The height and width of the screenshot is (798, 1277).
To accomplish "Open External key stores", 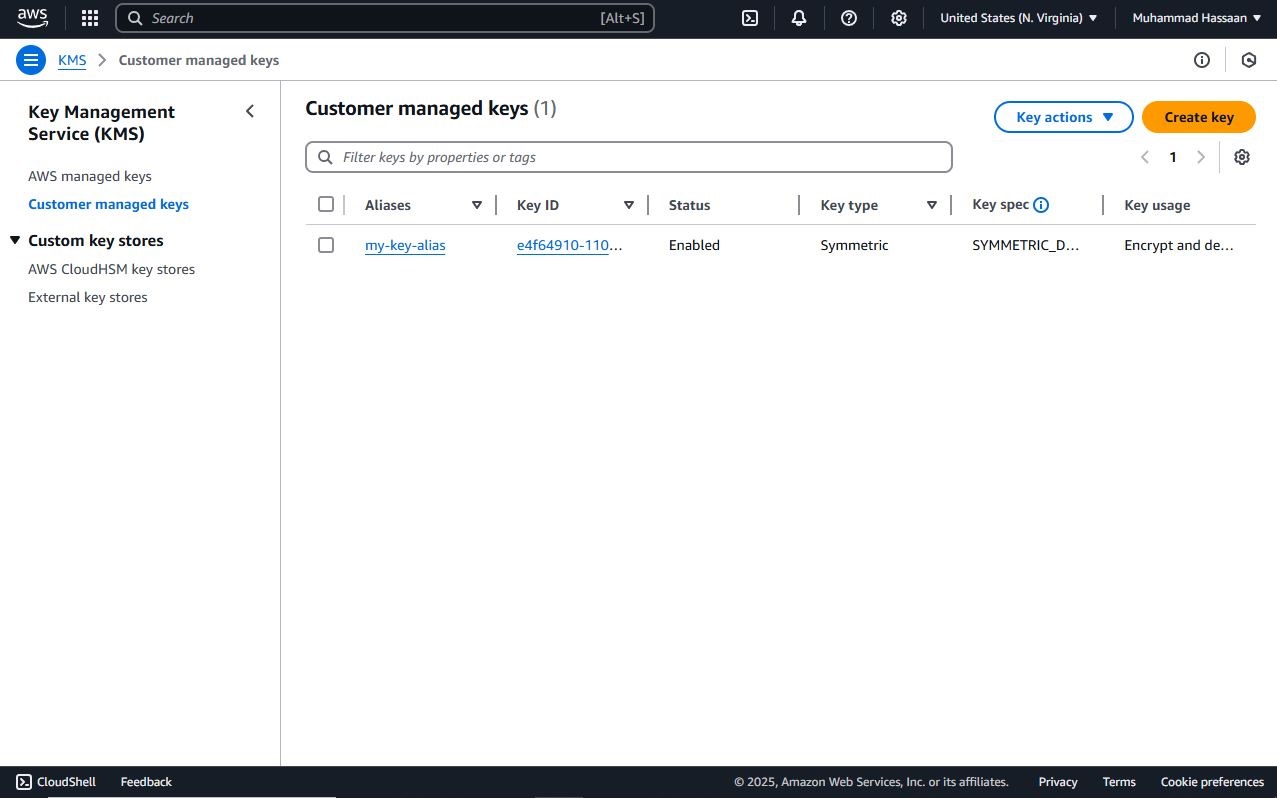I will coord(88,297).
